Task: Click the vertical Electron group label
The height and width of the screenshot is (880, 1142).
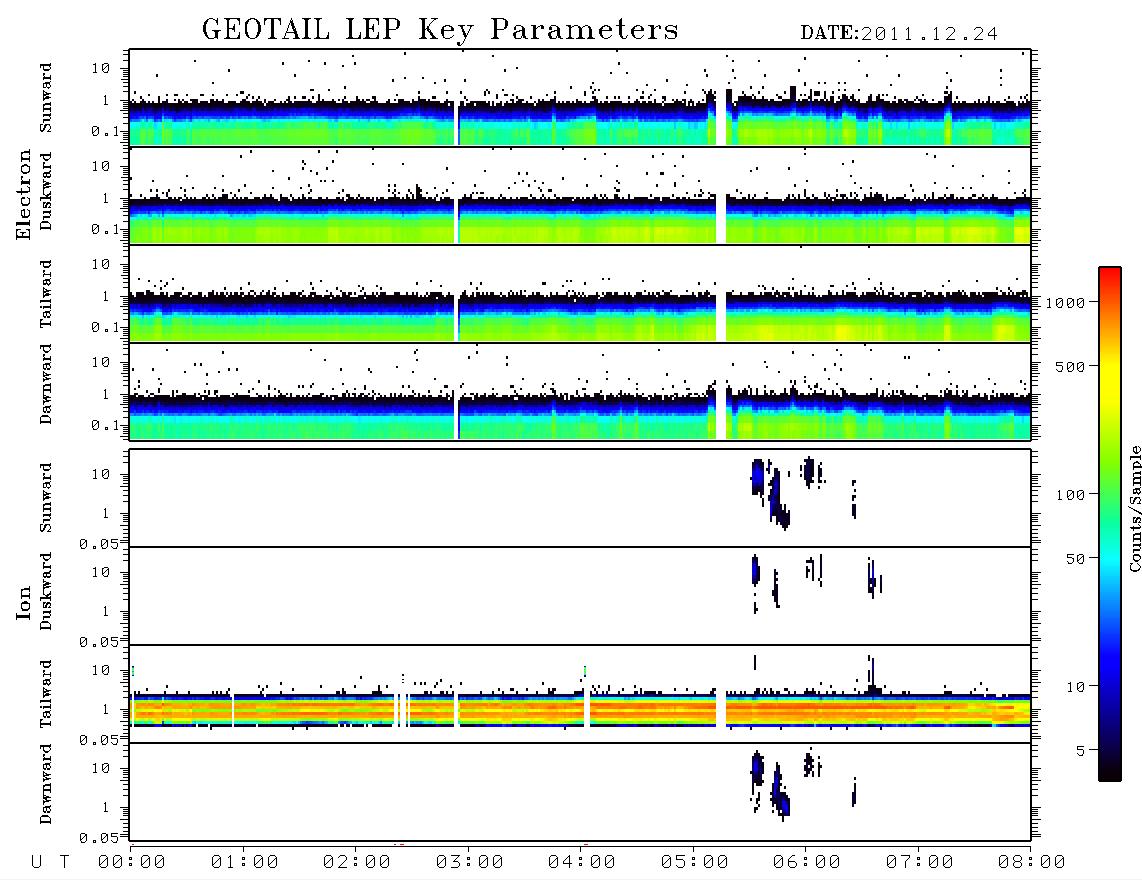Action: pos(24,195)
